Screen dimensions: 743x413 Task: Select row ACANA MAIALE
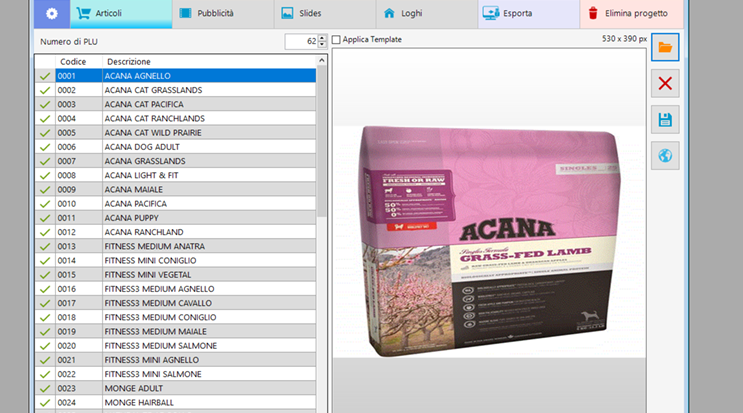(x=175, y=189)
